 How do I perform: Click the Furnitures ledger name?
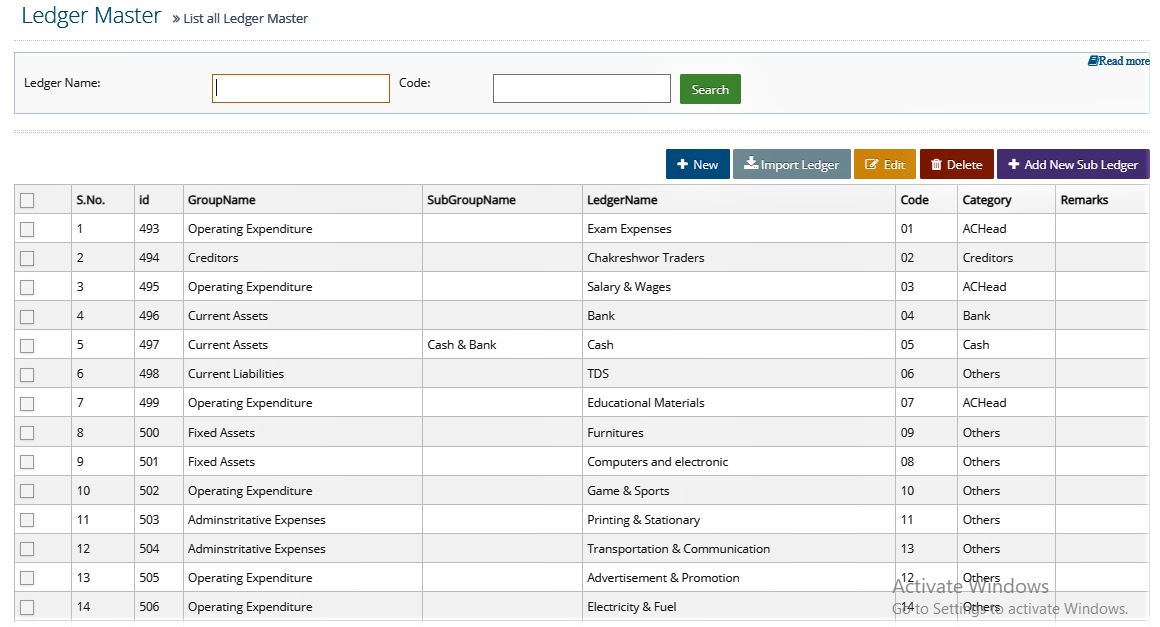click(x=616, y=433)
